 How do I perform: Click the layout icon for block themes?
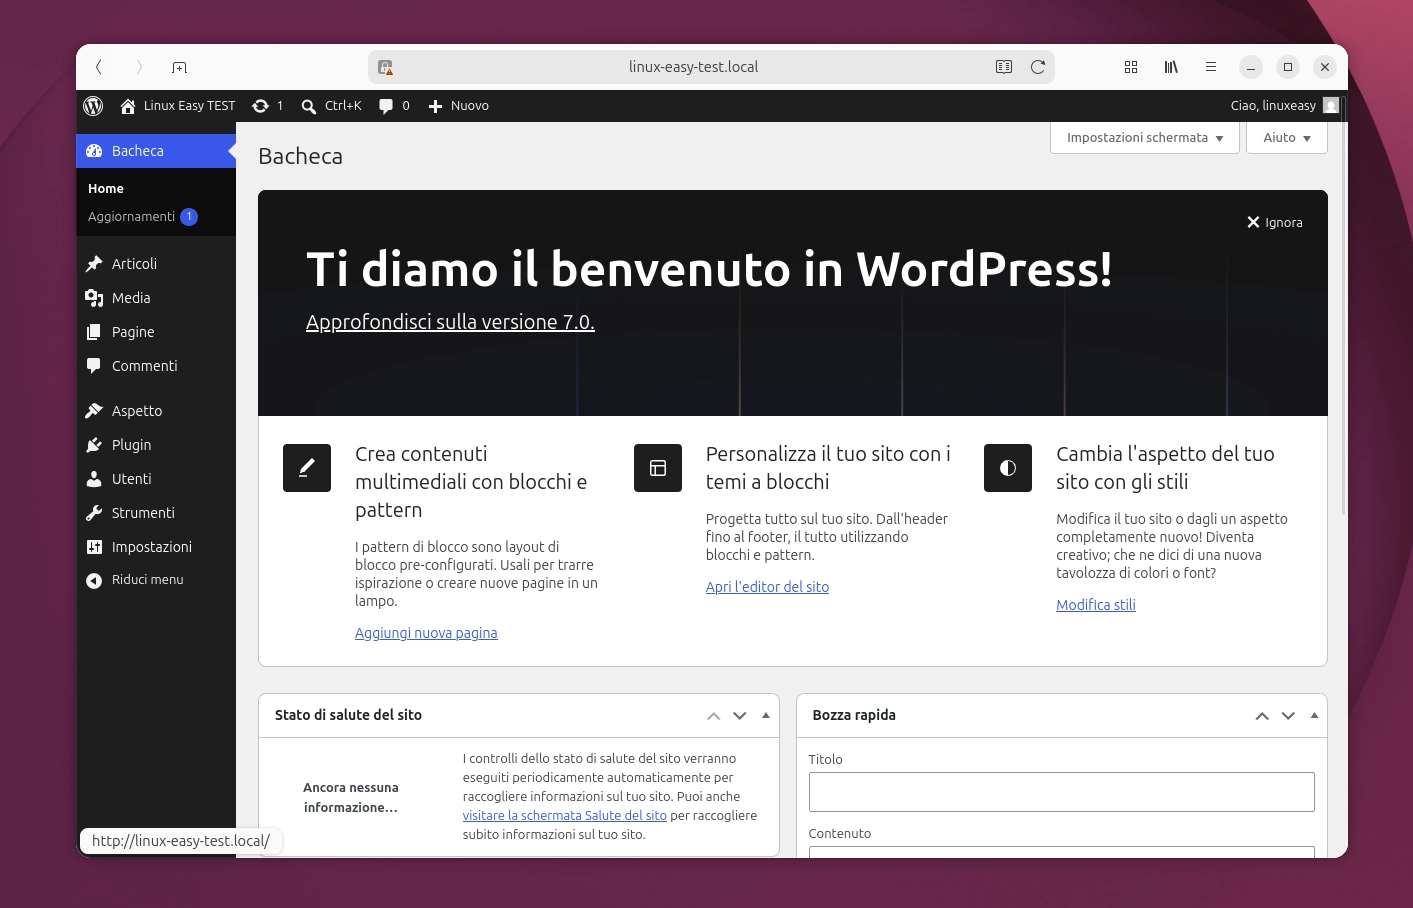coord(658,468)
